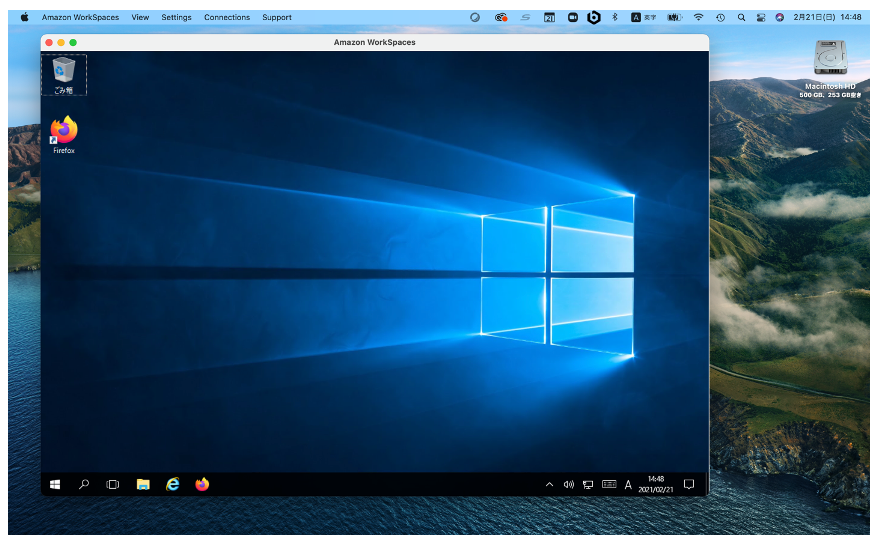Open Windows volume control in tray

tap(568, 485)
